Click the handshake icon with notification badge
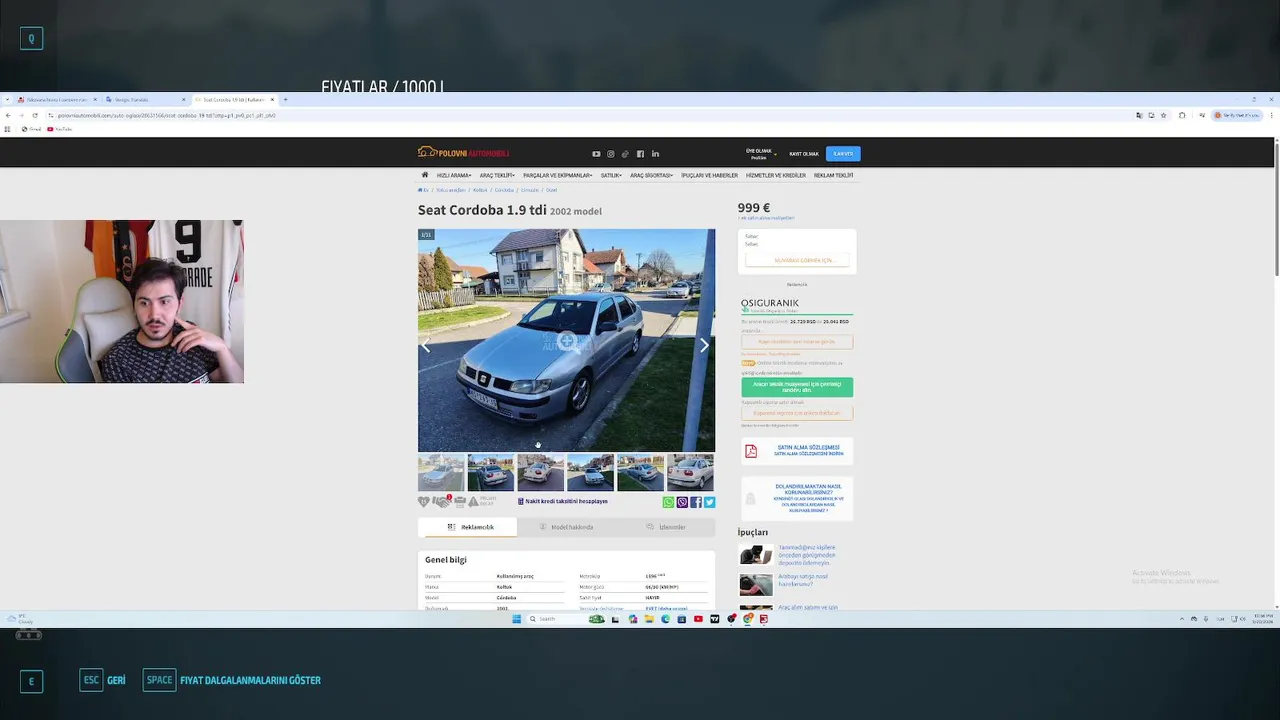Viewport: 1280px width, 720px height. [x=441, y=501]
